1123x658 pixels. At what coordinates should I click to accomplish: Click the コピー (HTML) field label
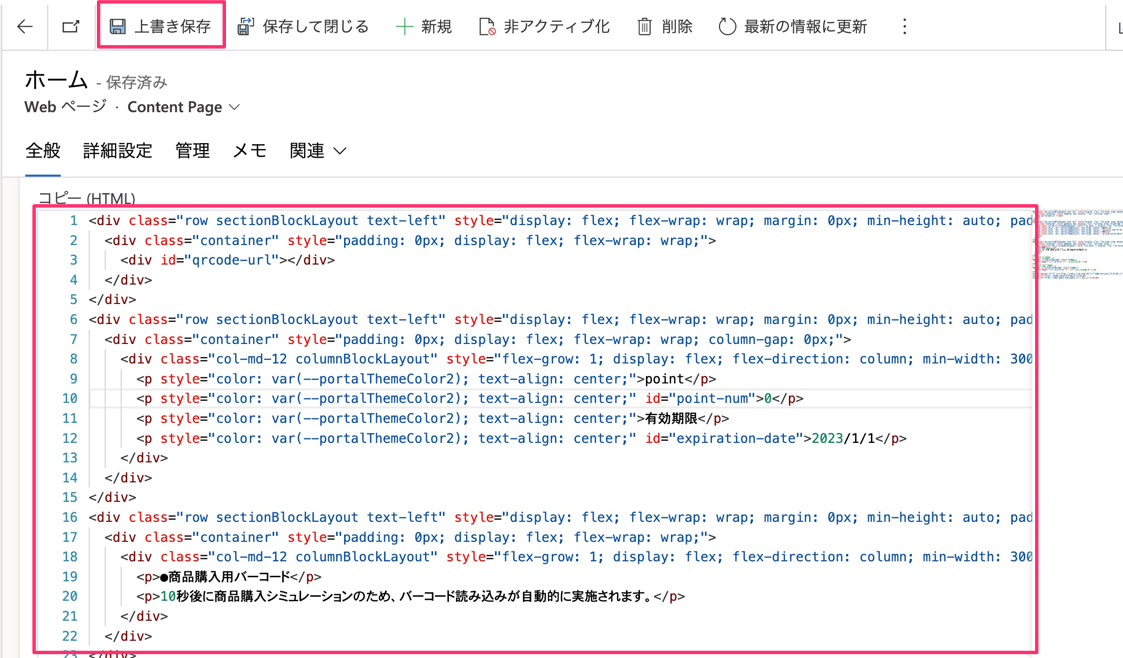[87, 198]
